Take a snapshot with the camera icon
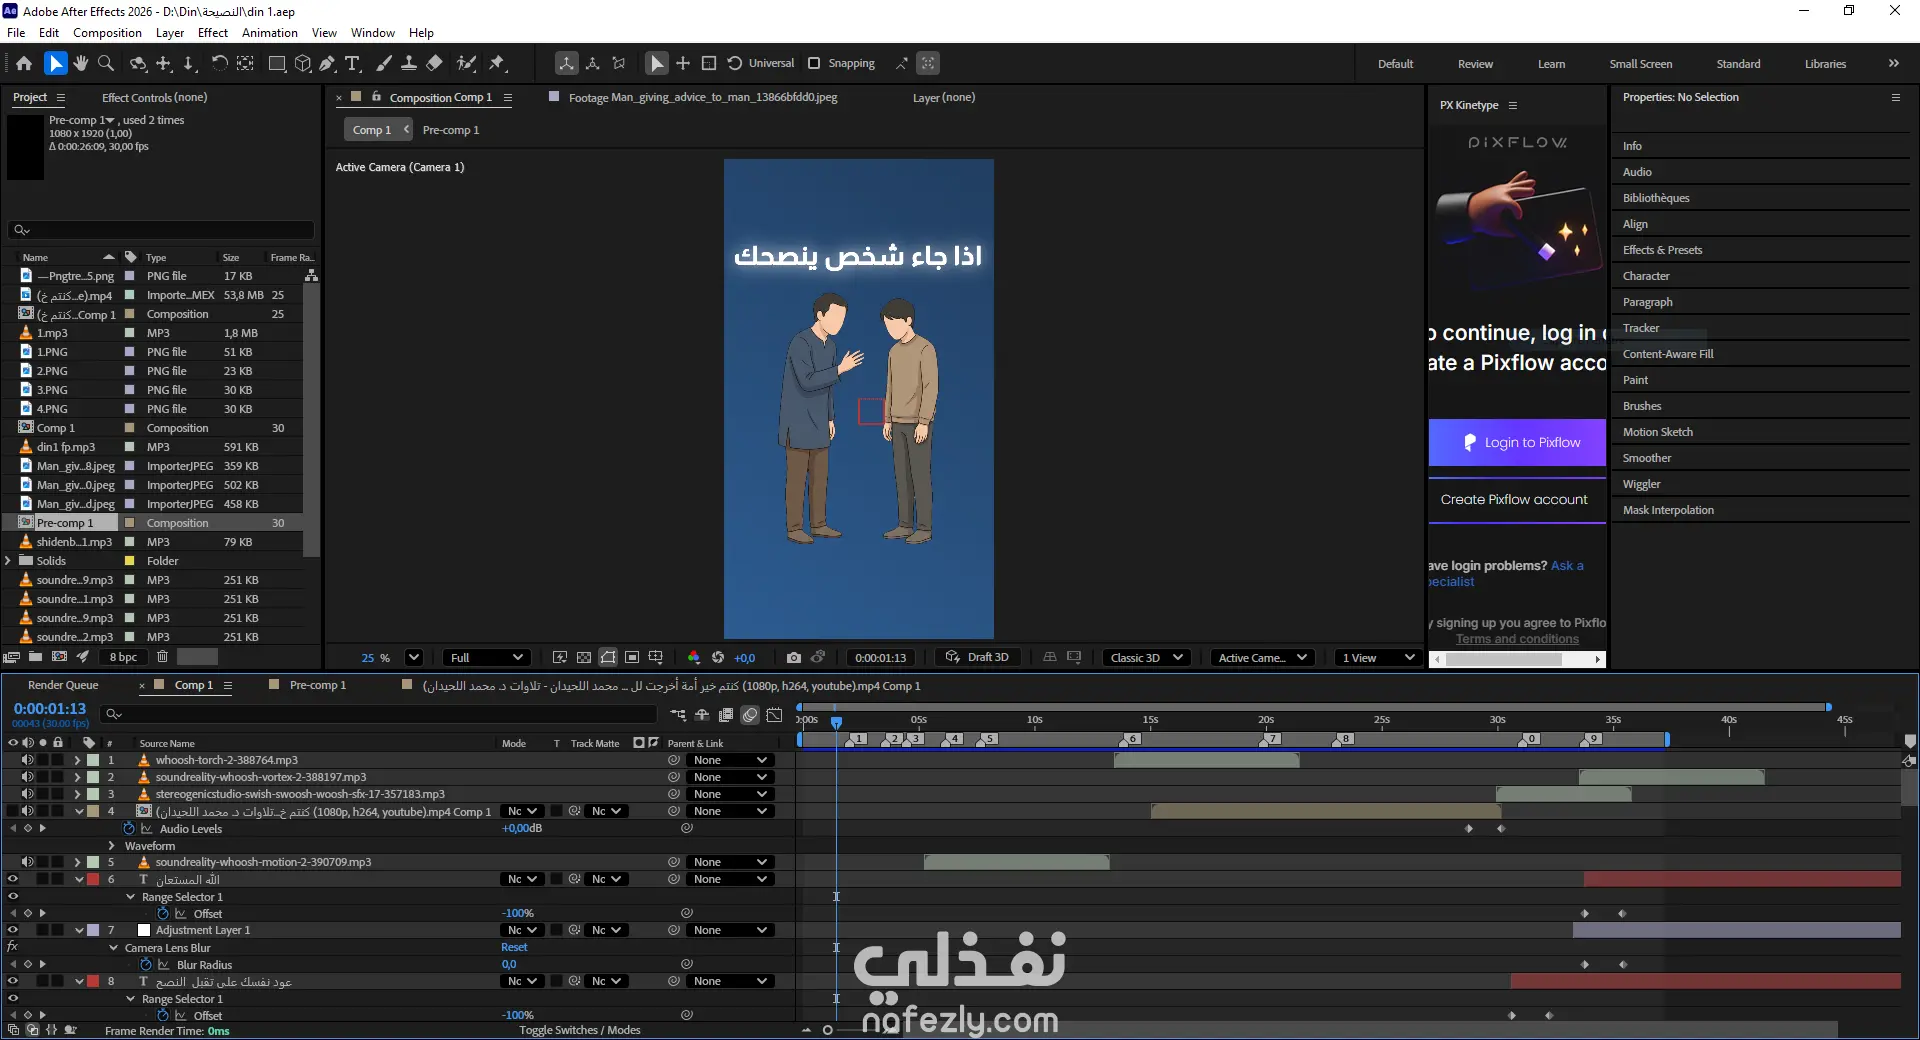Viewport: 1920px width, 1040px height. click(794, 657)
